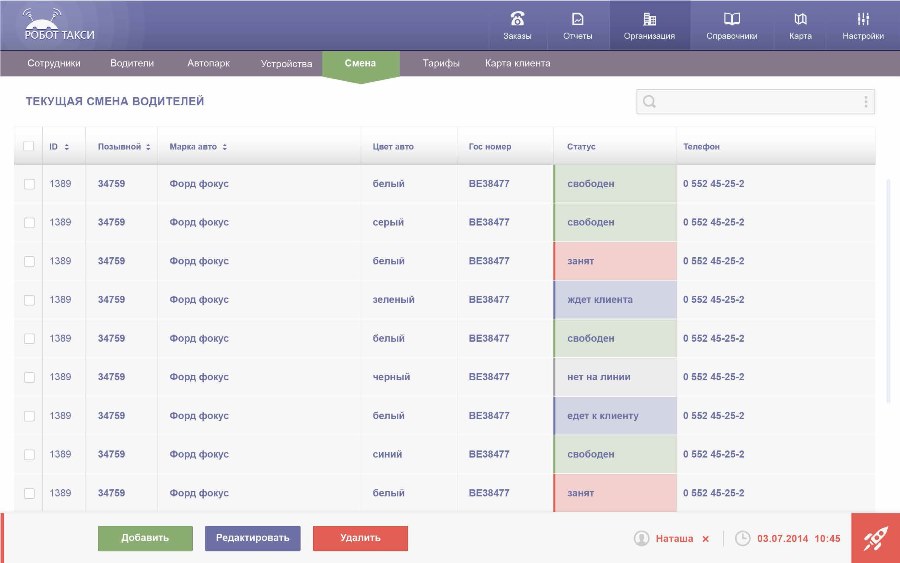Screen dimensions: 900x563
Task: Check the row with status нет на линии
Action: click(x=29, y=378)
